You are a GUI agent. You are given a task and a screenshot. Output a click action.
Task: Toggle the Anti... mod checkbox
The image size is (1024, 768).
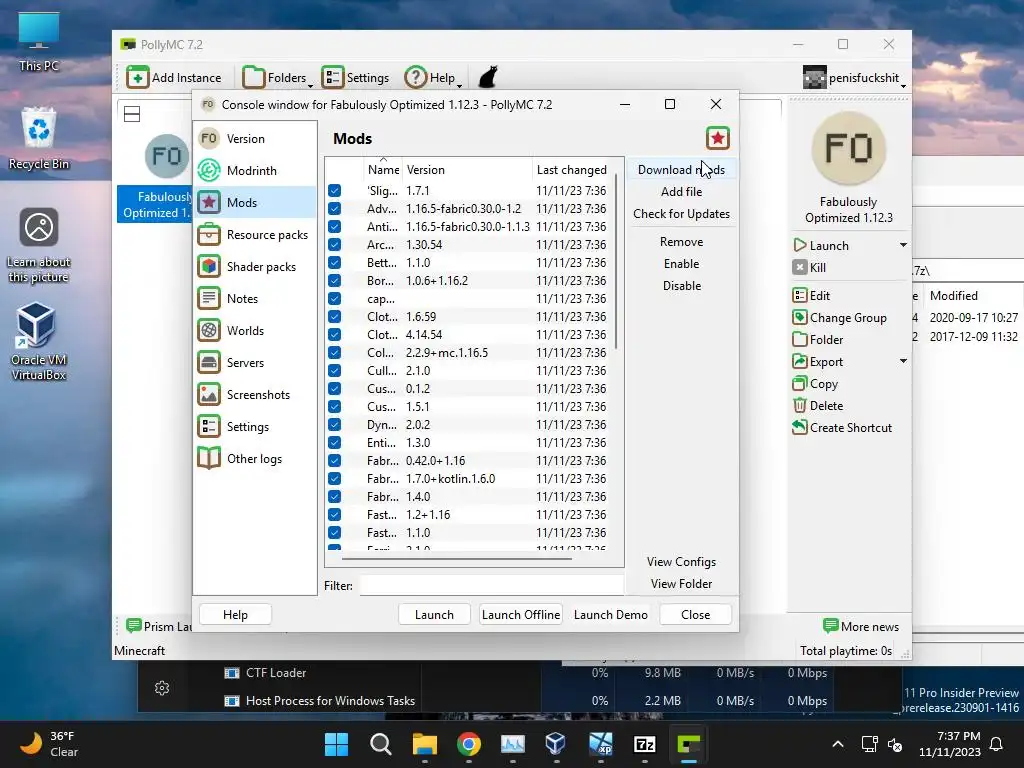coord(334,227)
